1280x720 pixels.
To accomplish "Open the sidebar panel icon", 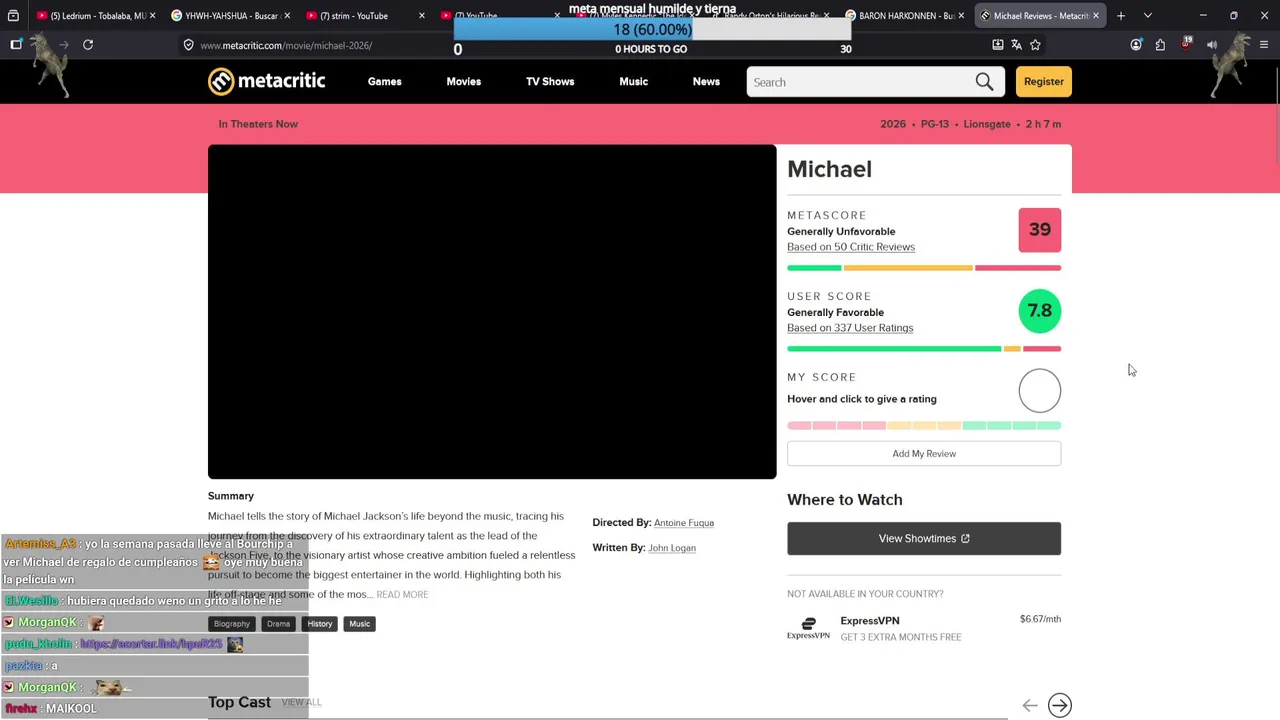I will coord(16,45).
